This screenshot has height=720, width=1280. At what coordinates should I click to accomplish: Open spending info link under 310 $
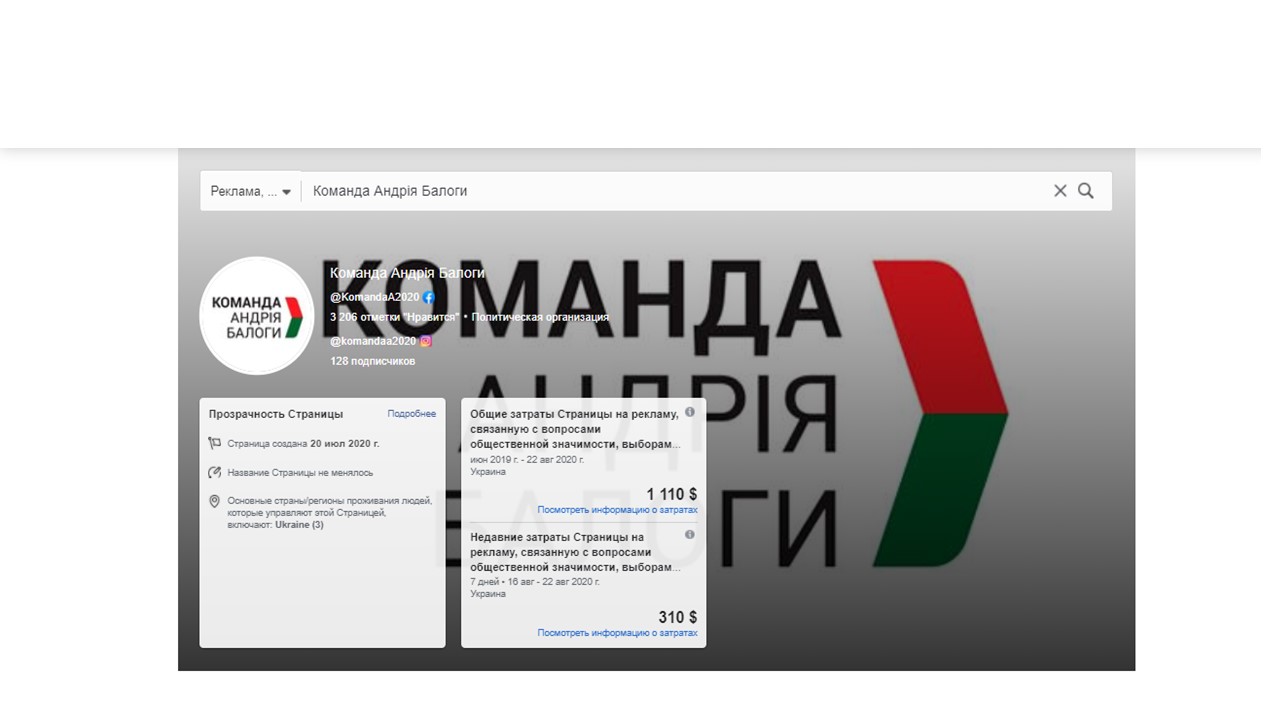(x=617, y=633)
